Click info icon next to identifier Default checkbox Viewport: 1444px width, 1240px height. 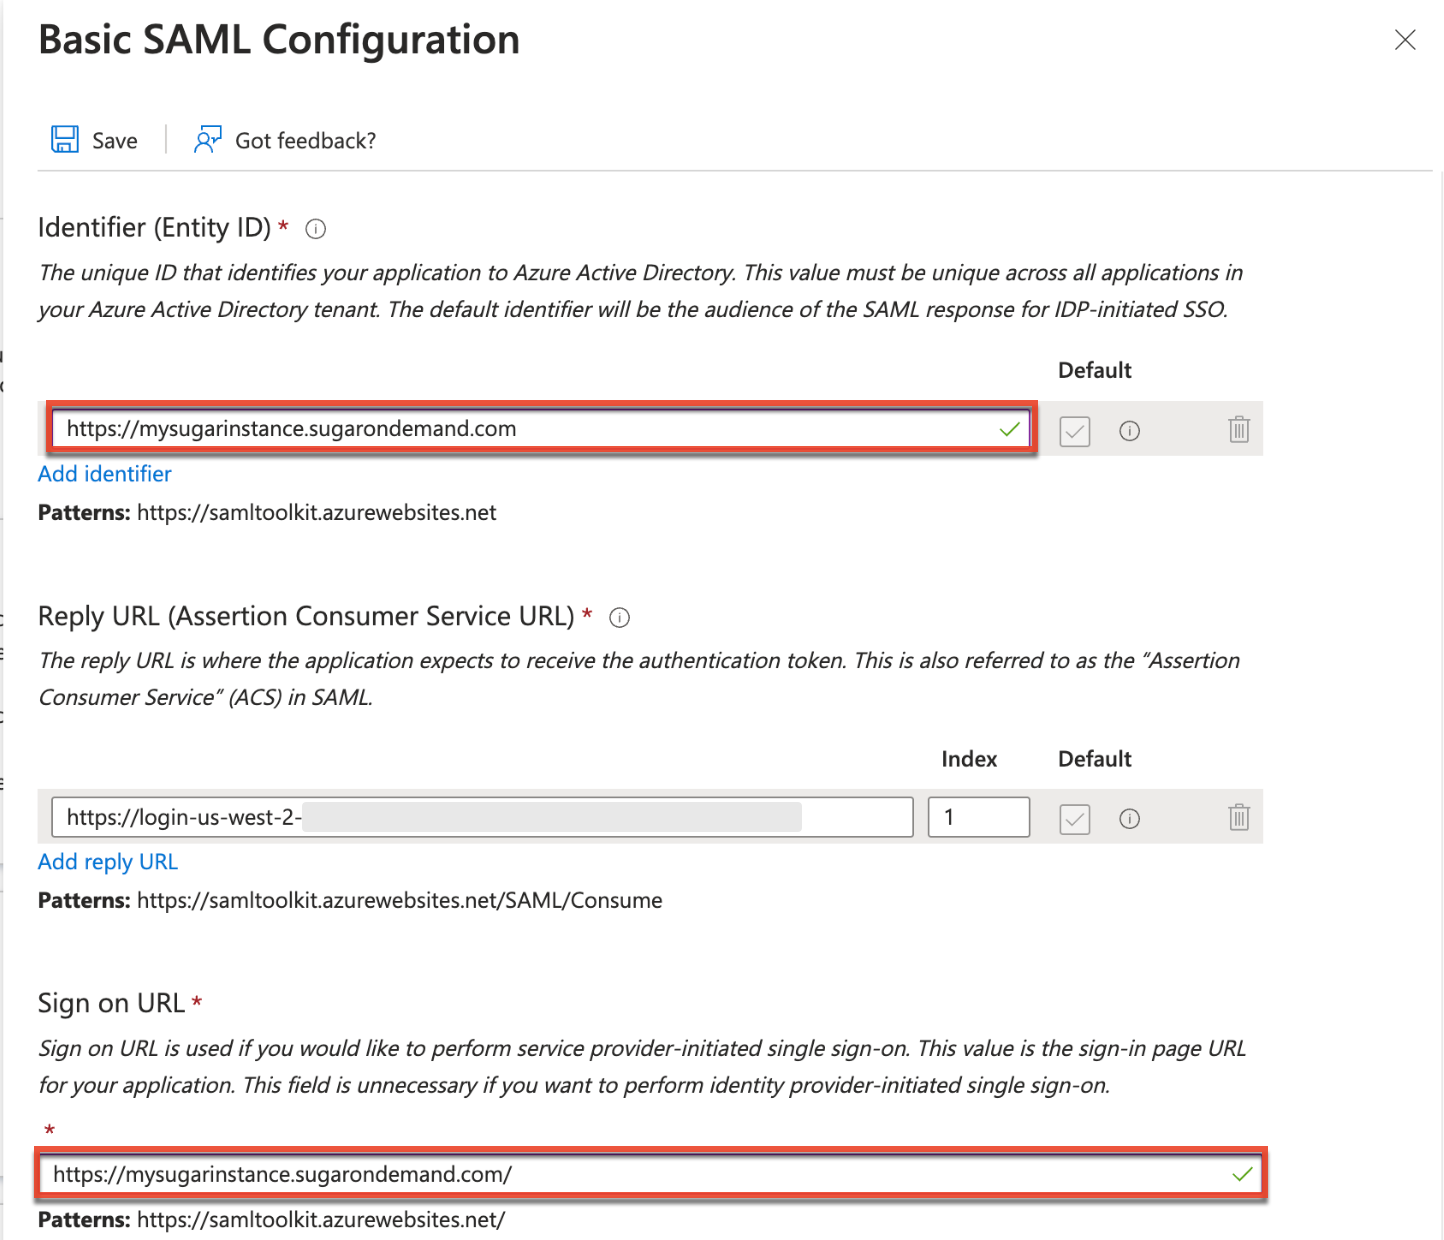1130,430
